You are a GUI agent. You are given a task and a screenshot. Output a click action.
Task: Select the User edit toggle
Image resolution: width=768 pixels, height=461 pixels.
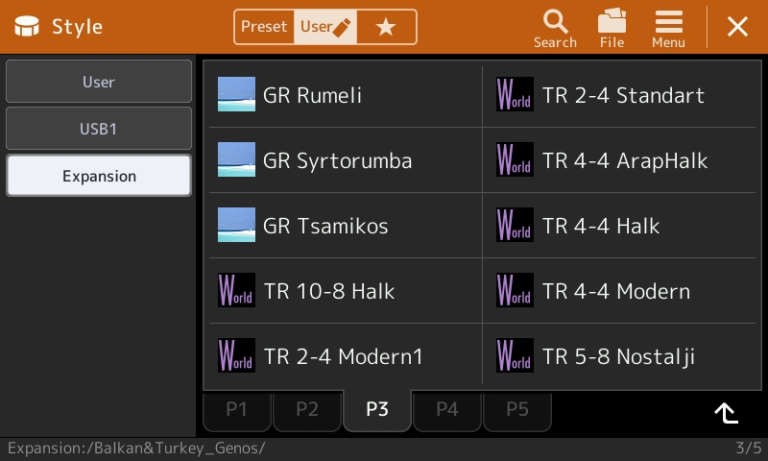[325, 27]
